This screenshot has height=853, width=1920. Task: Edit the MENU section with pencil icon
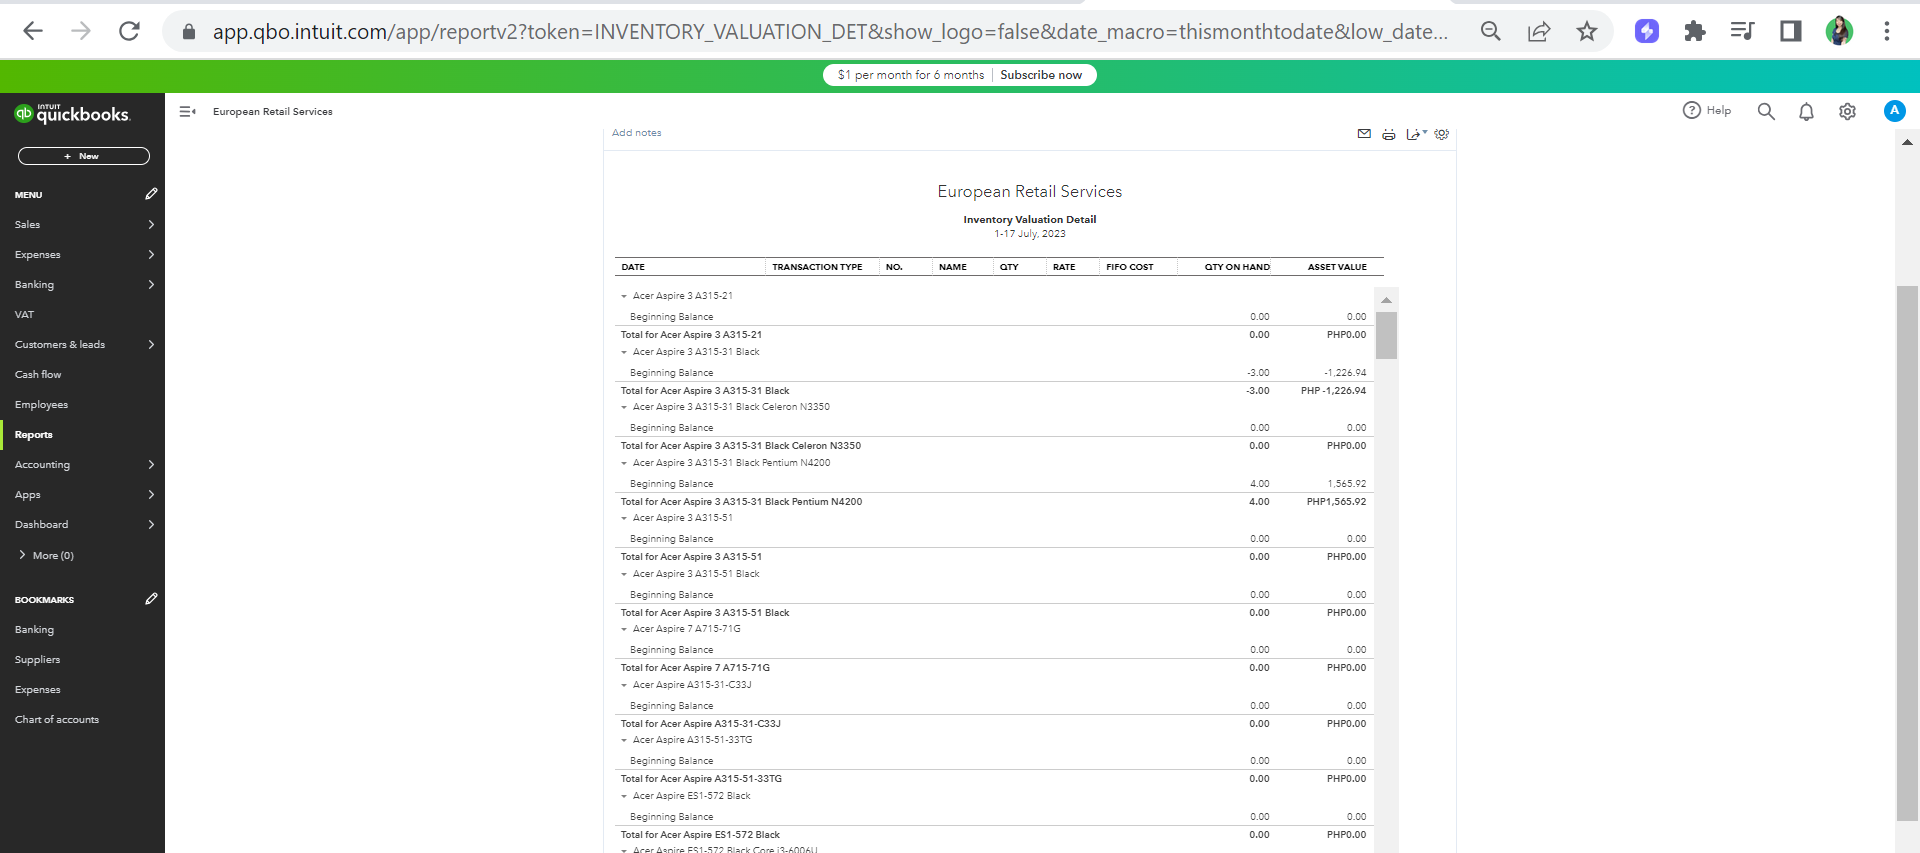tap(151, 194)
